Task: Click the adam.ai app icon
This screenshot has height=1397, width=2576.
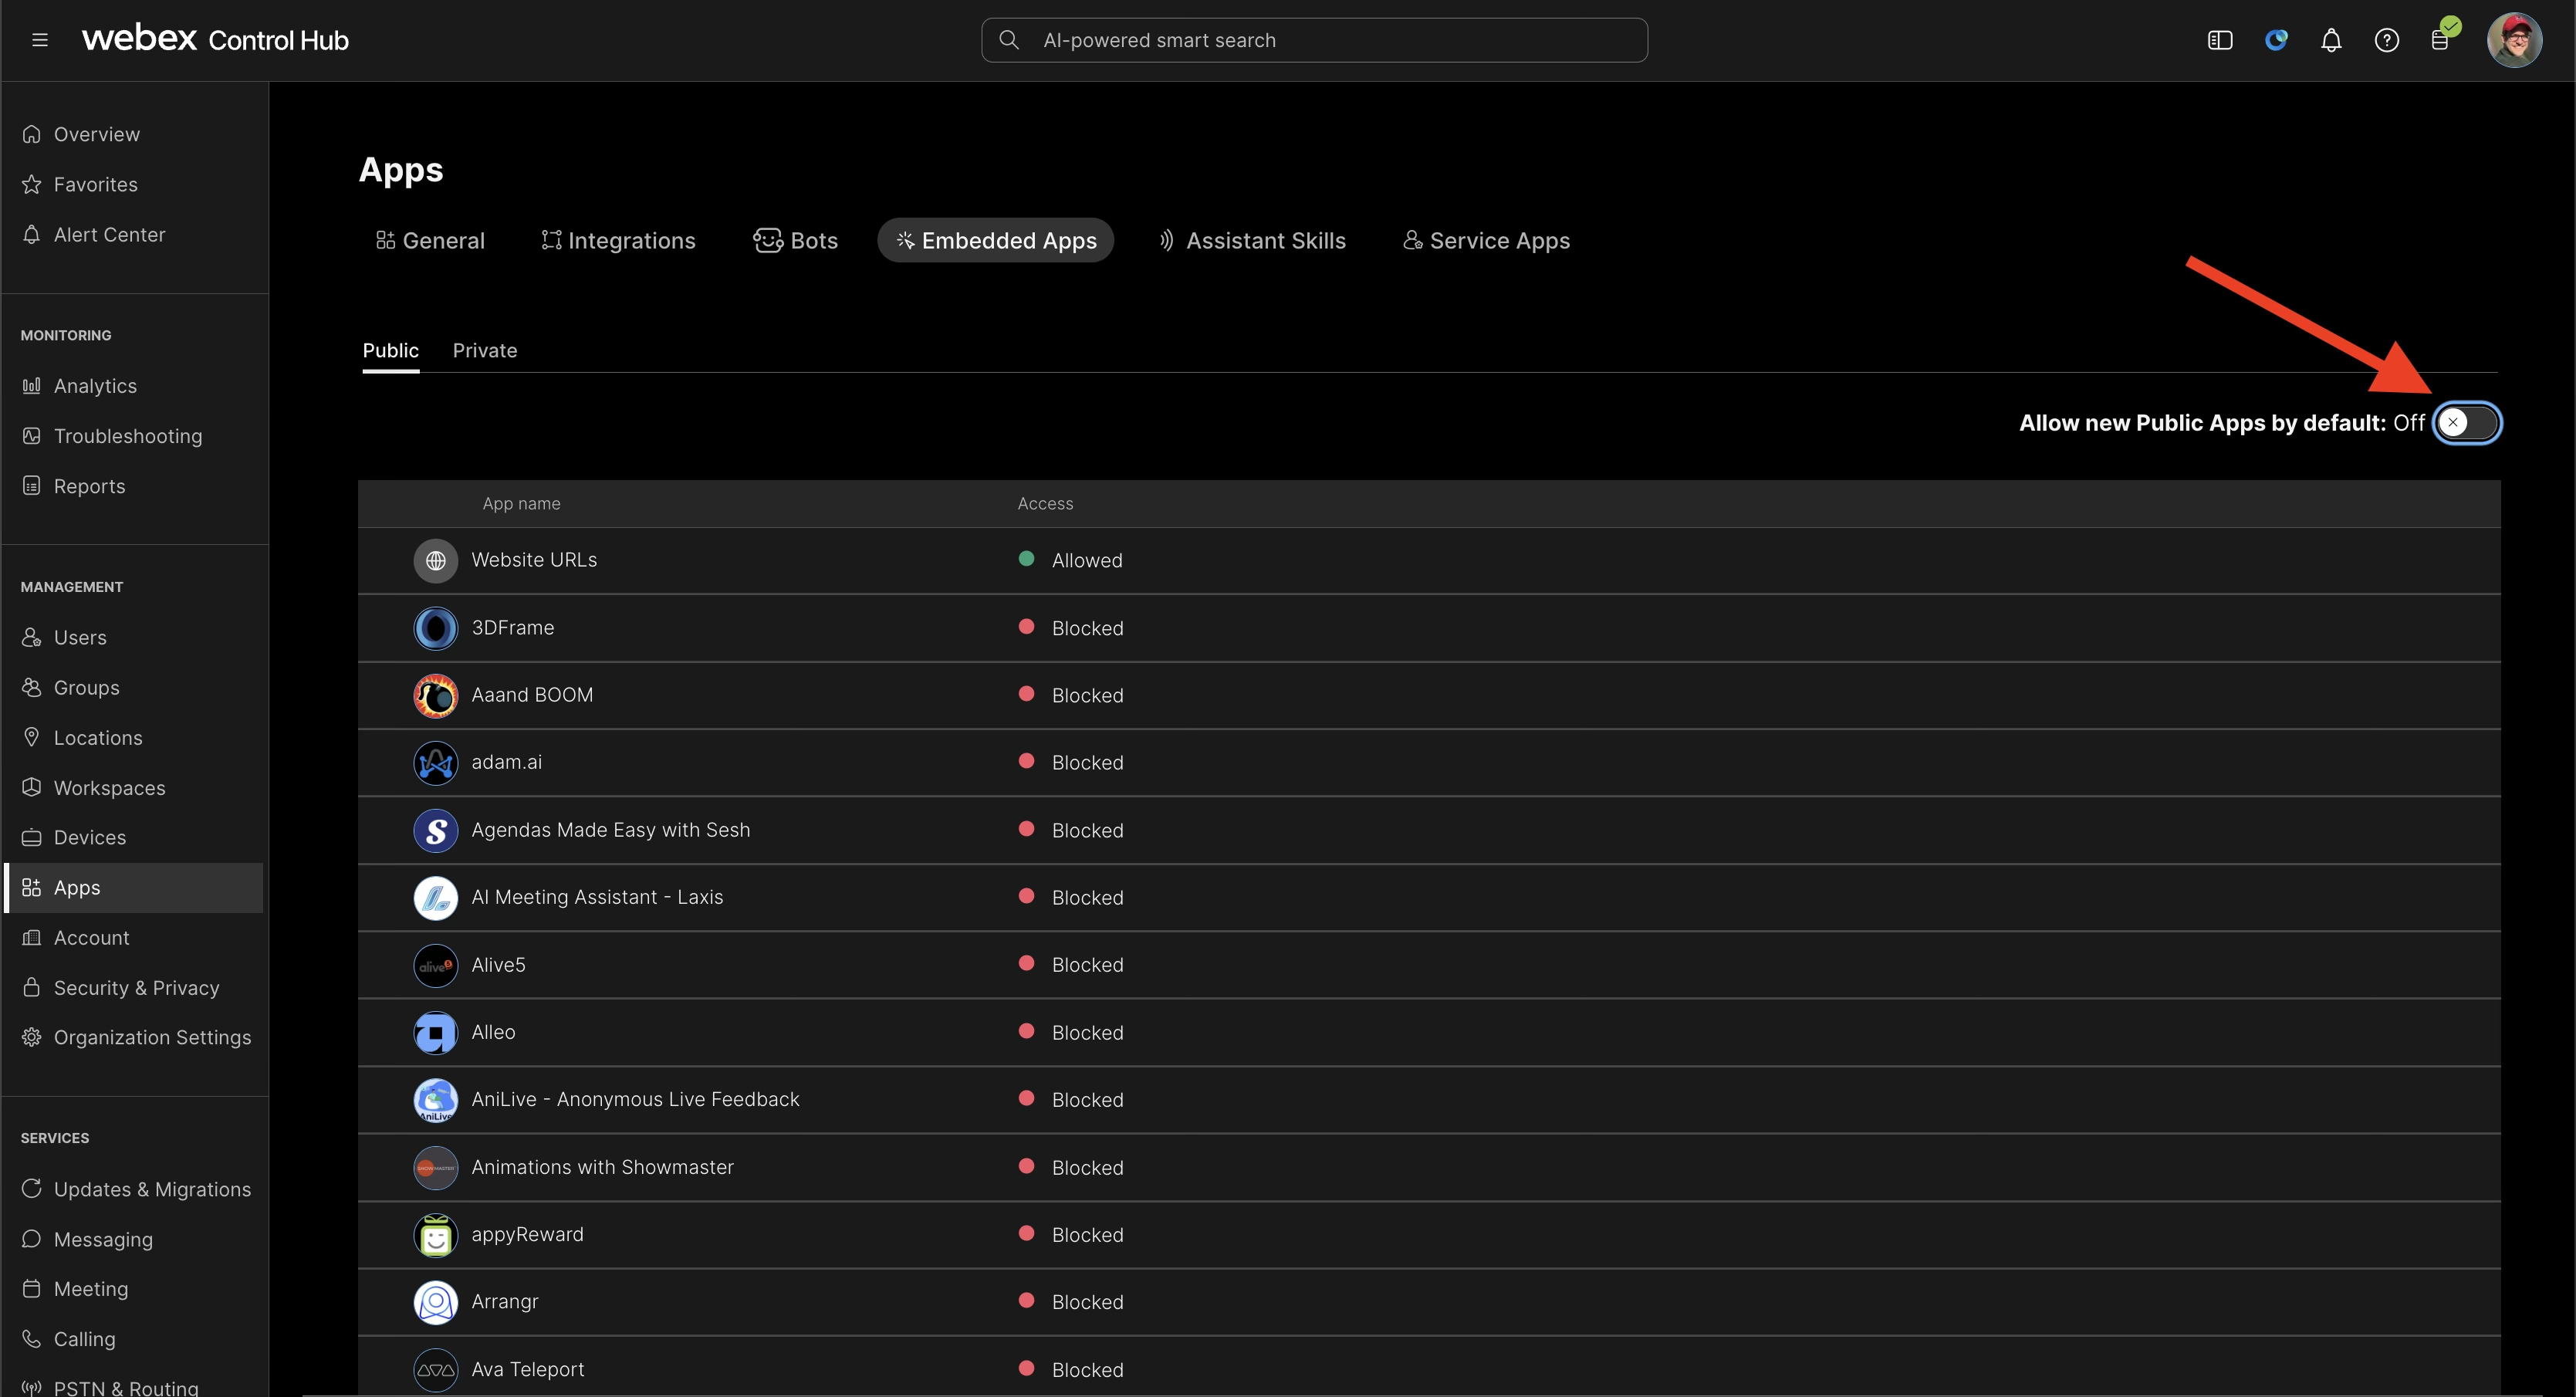Action: (436, 763)
